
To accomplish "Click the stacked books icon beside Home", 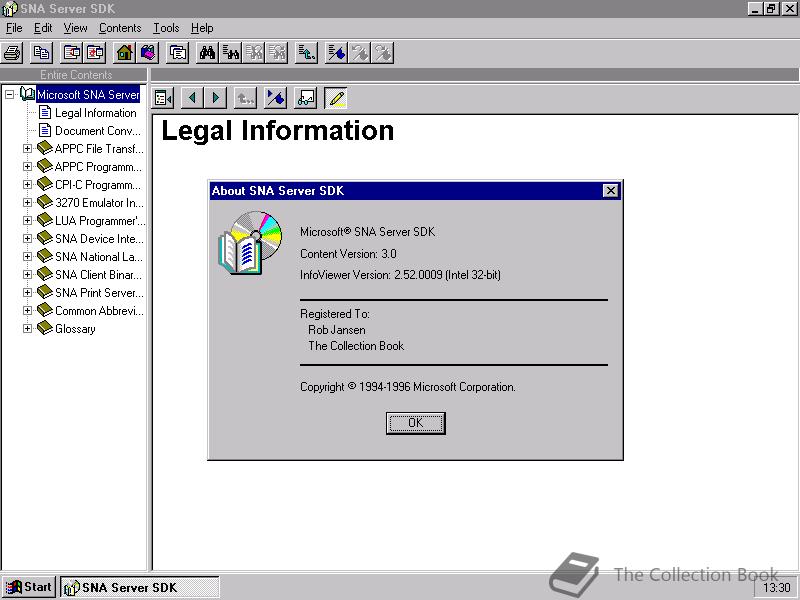I will pos(147,53).
